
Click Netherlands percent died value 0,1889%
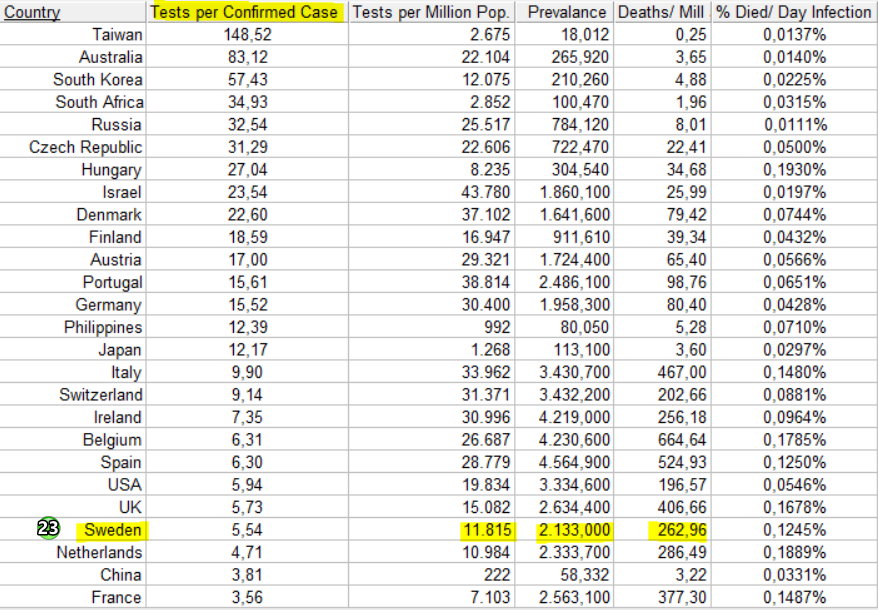coord(794,552)
